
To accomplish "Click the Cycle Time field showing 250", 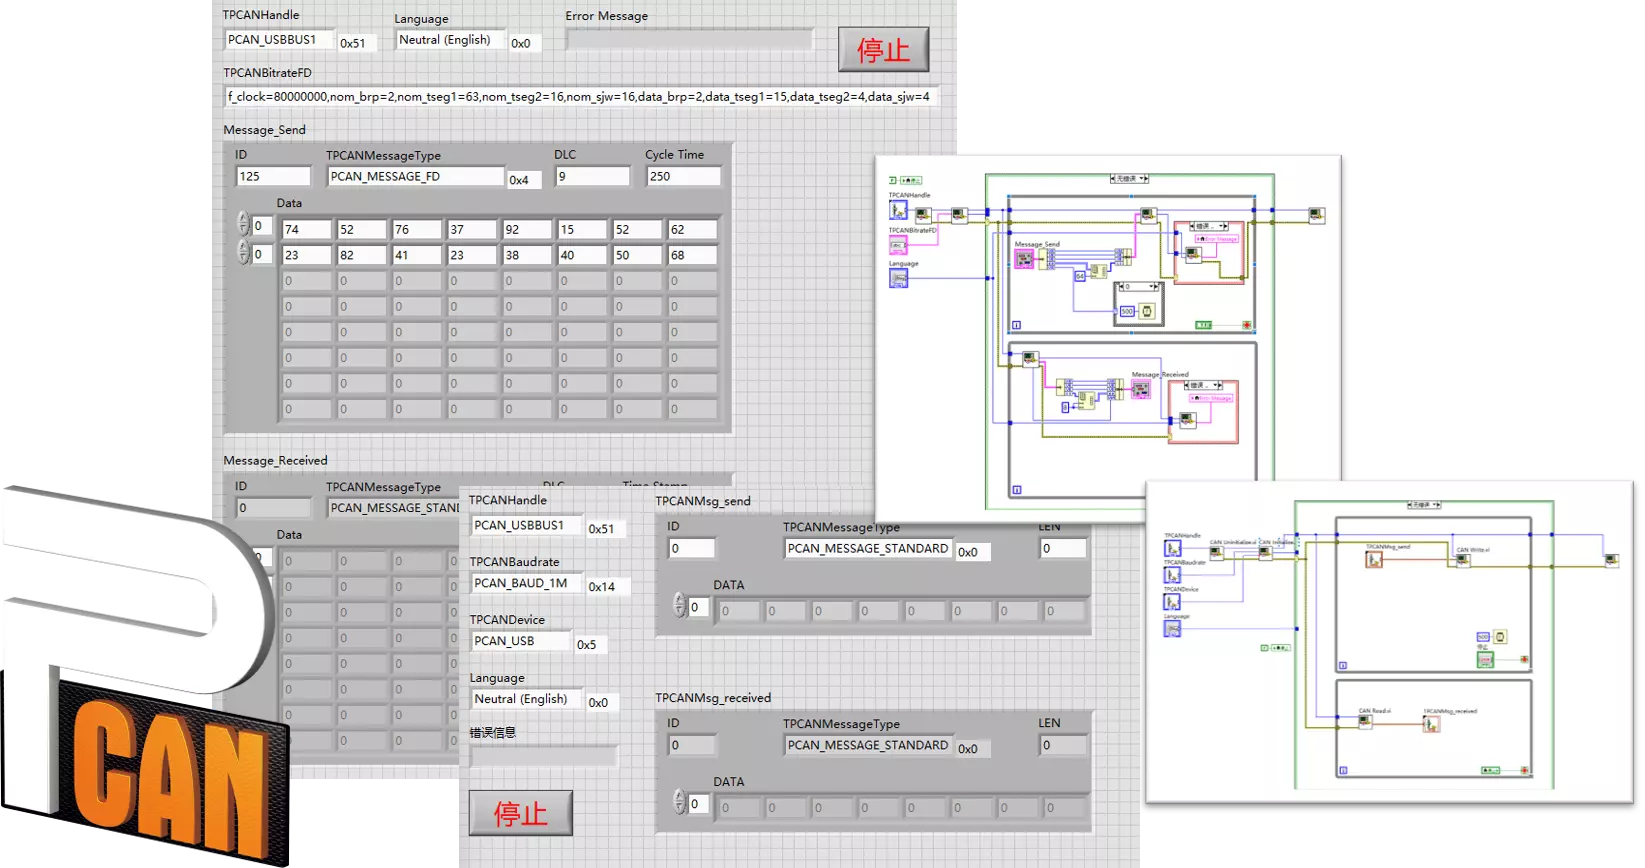I will 683,177.
